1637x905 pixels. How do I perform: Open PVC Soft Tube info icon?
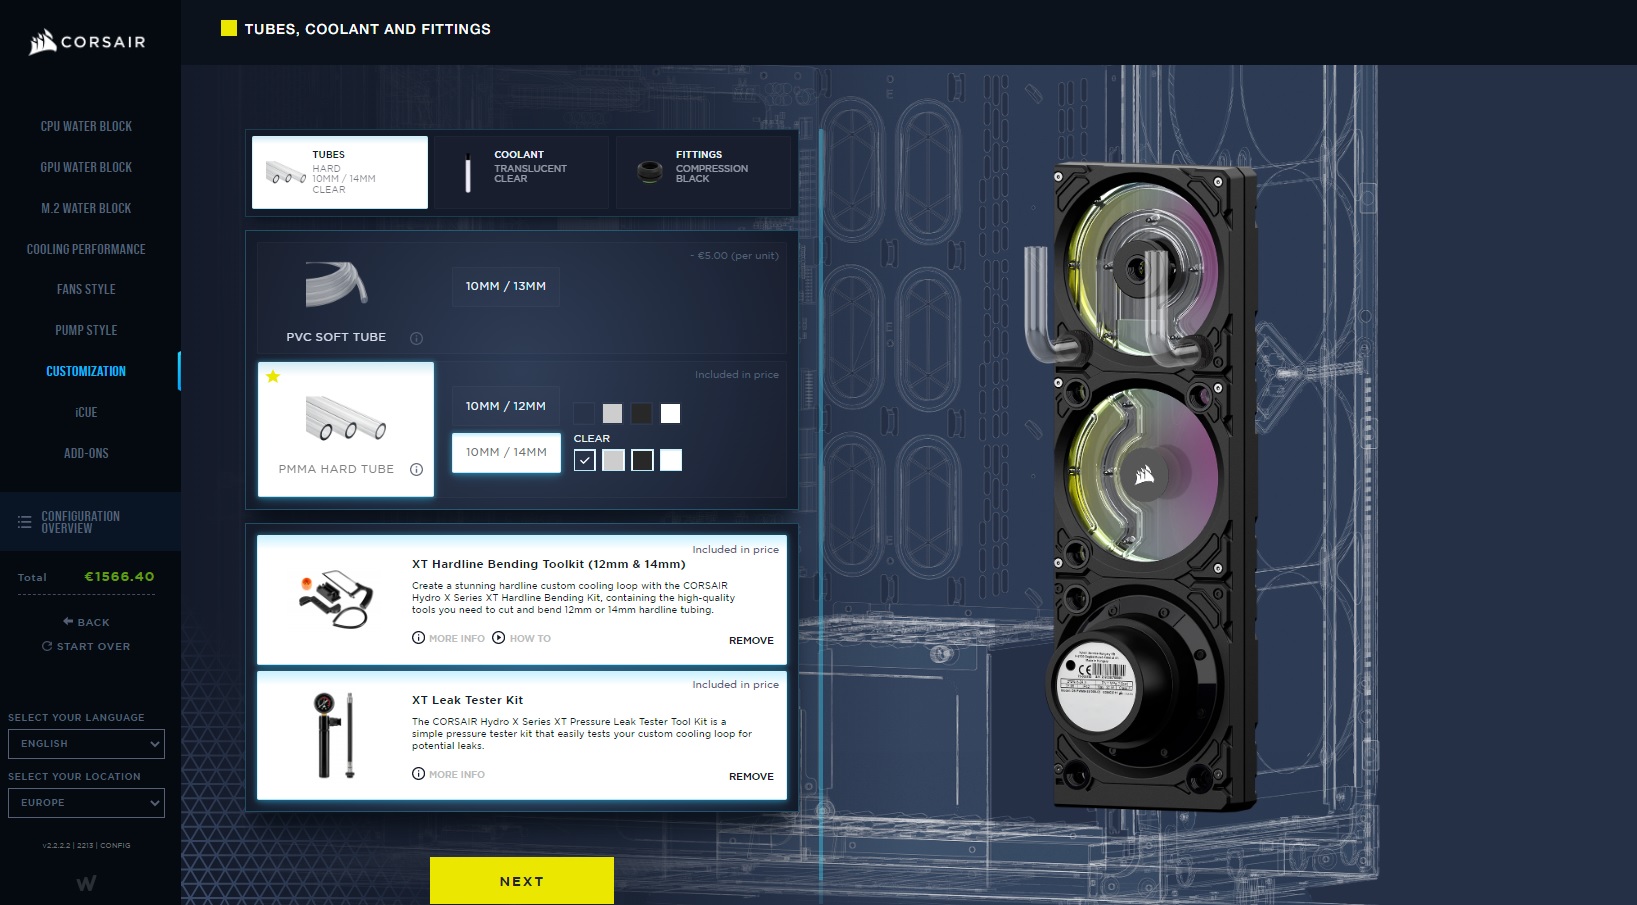(416, 338)
